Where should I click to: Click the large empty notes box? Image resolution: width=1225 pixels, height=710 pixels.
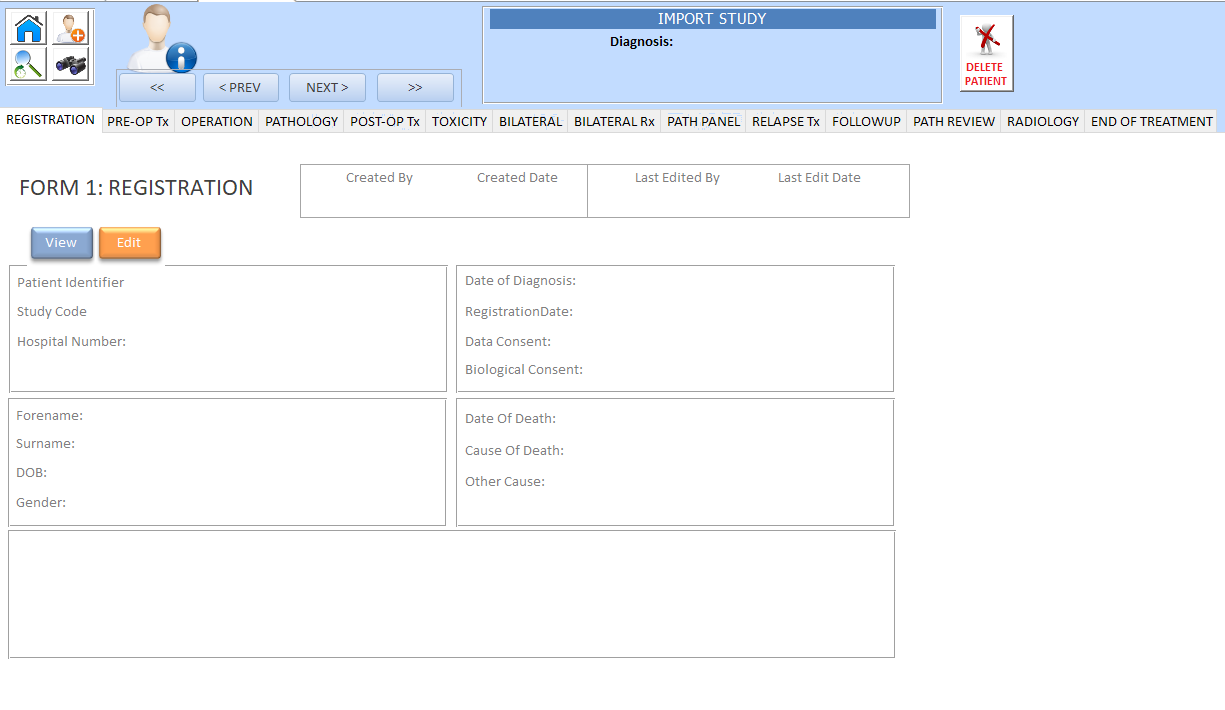(x=451, y=594)
